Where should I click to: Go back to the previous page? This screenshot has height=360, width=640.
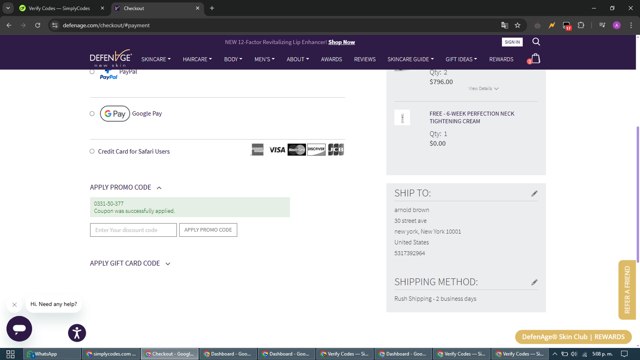(9, 25)
